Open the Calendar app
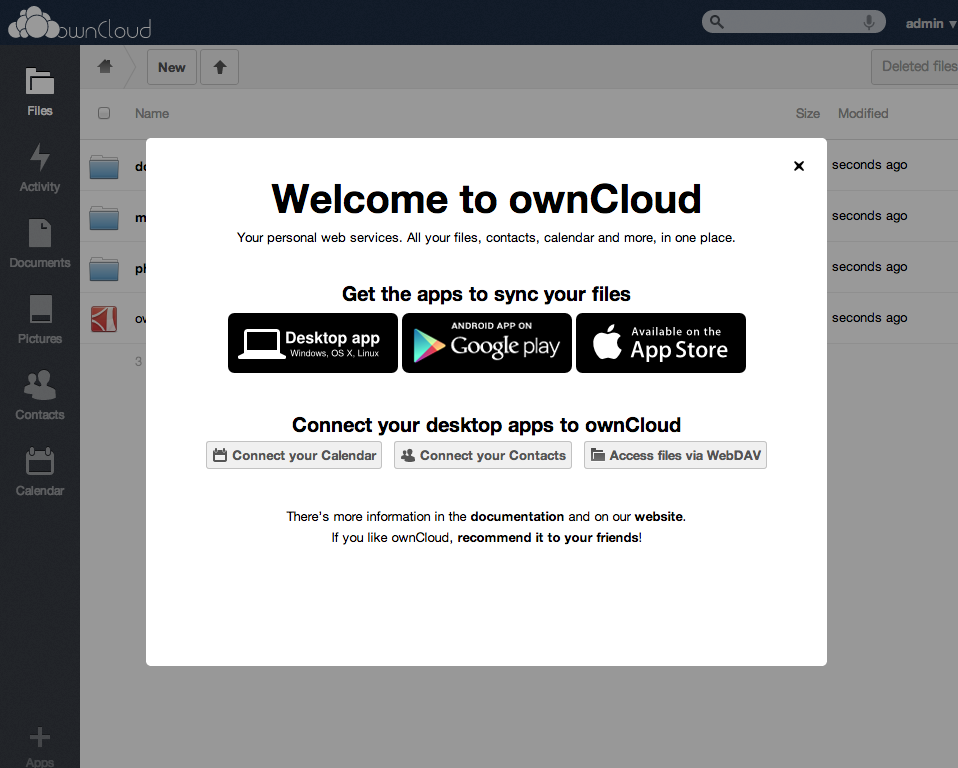 [40, 472]
